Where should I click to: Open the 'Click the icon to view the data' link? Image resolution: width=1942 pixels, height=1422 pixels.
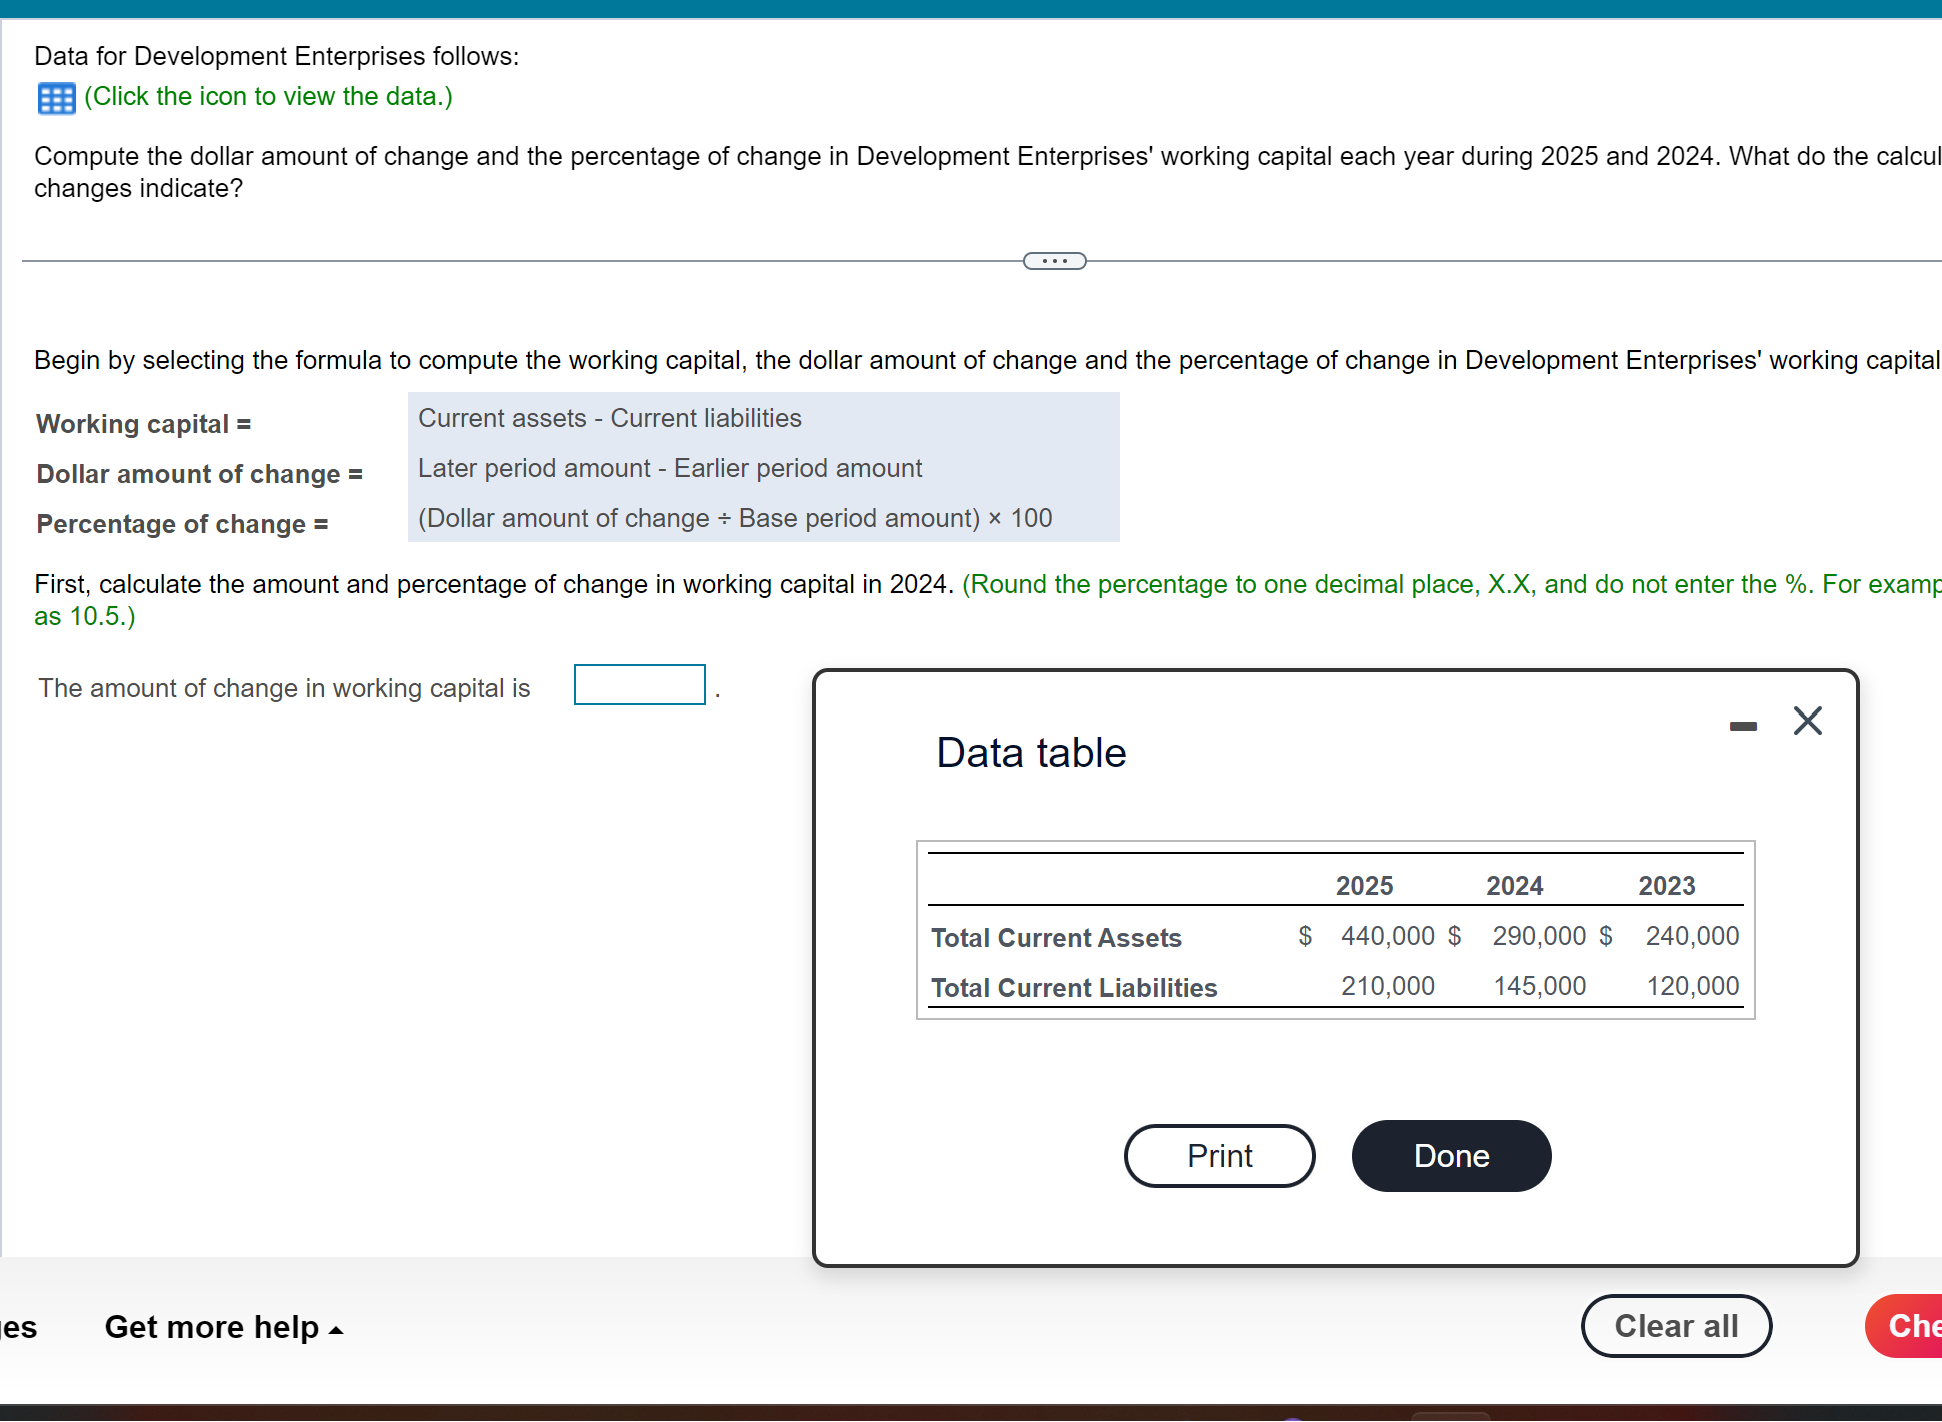268,97
